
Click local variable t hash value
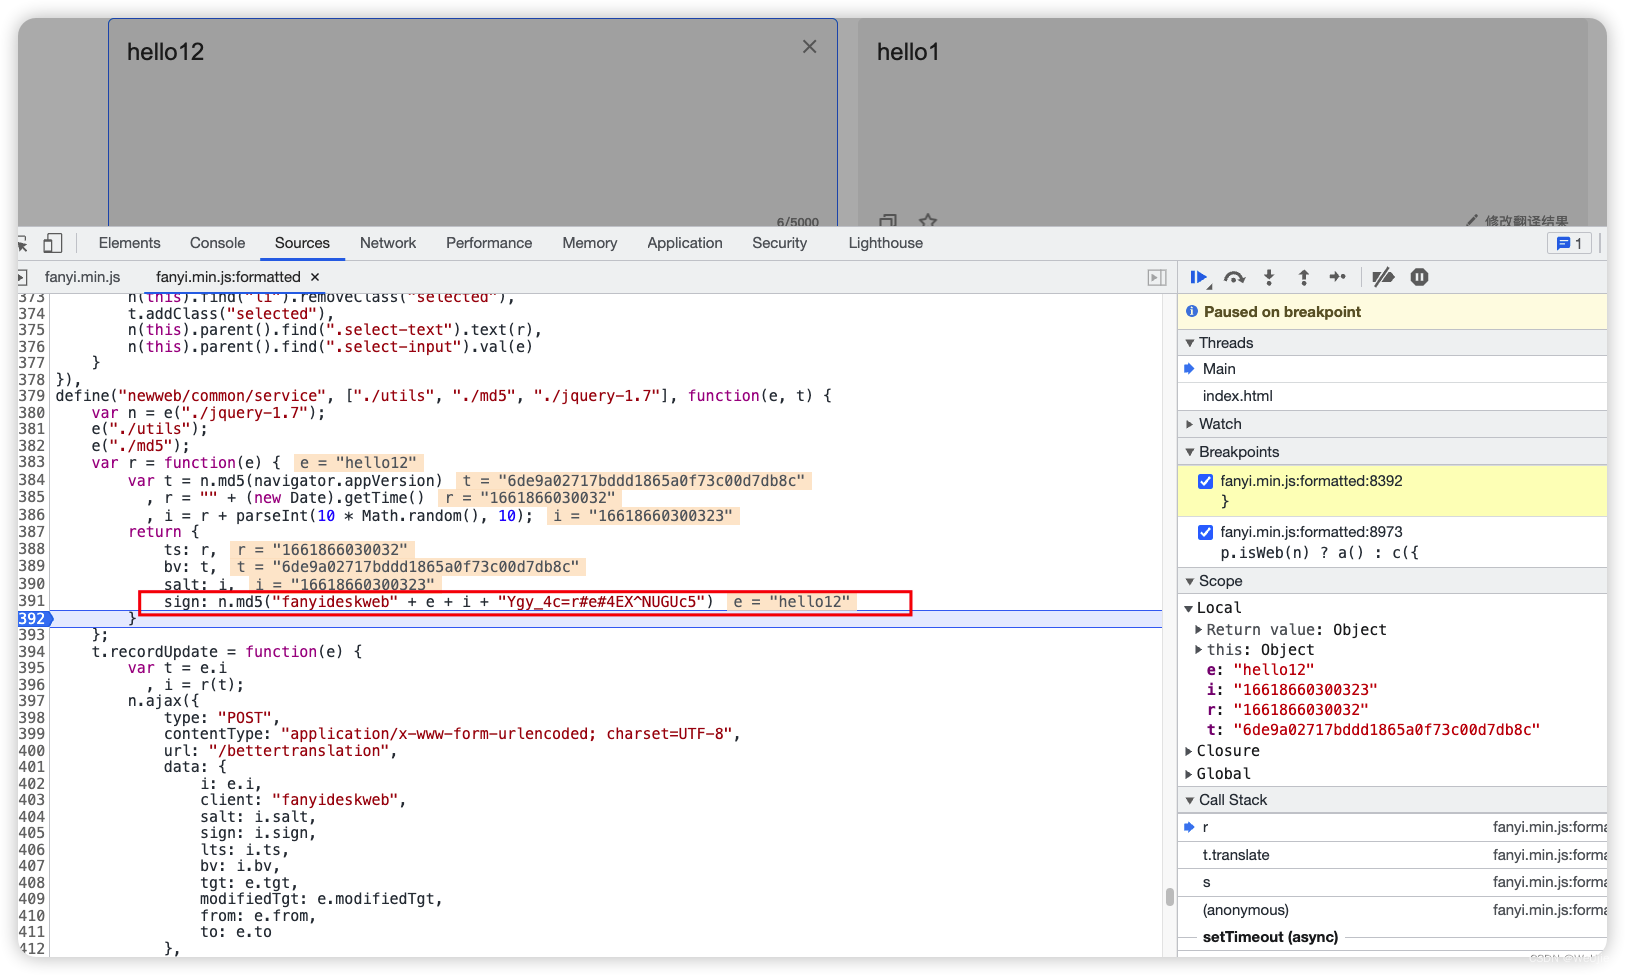pos(1386,730)
